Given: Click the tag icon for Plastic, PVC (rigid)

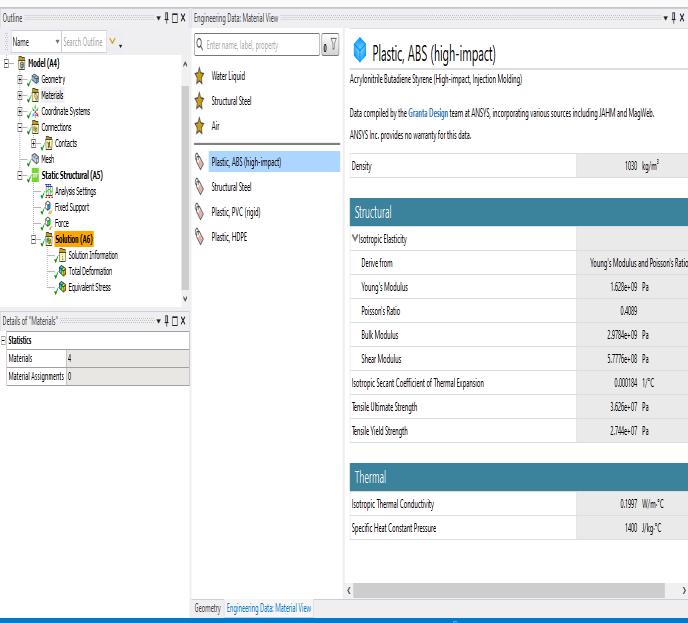Looking at the screenshot, I should [200, 211].
